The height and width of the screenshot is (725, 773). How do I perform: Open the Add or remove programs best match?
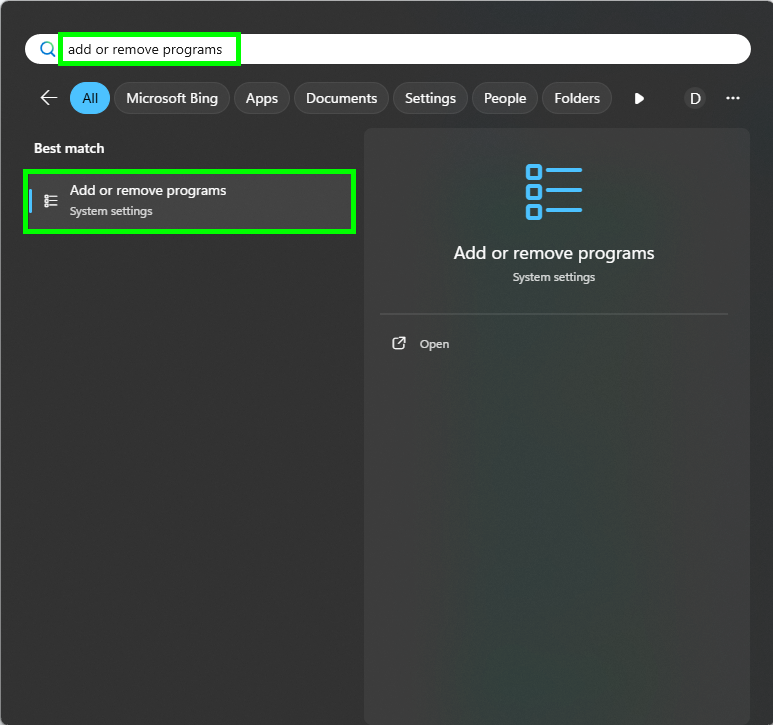190,200
